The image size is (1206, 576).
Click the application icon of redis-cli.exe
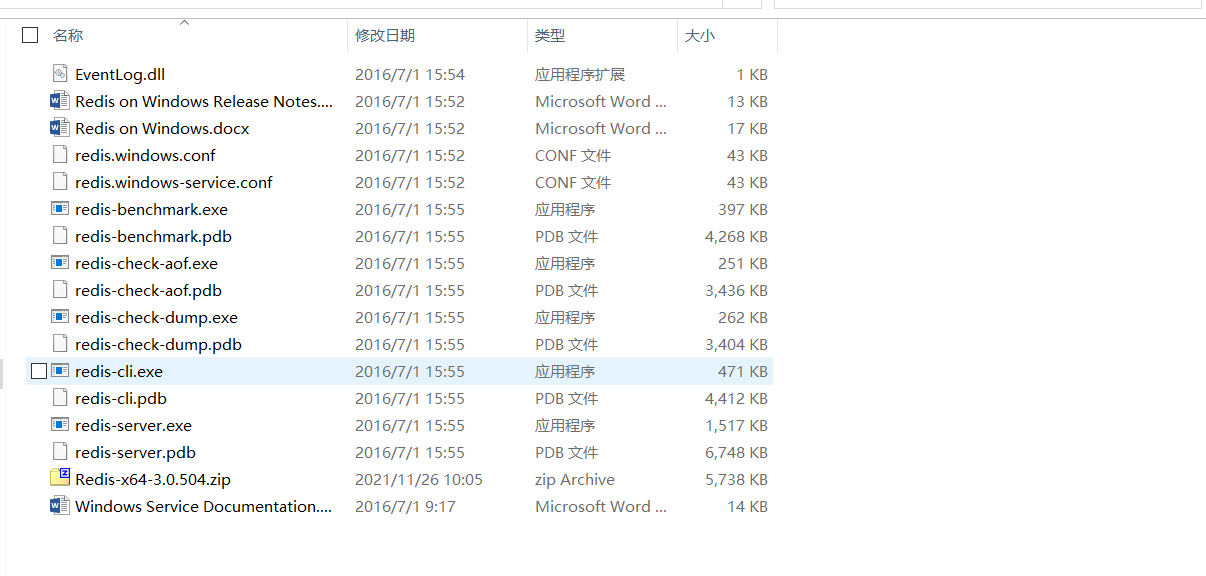[60, 371]
